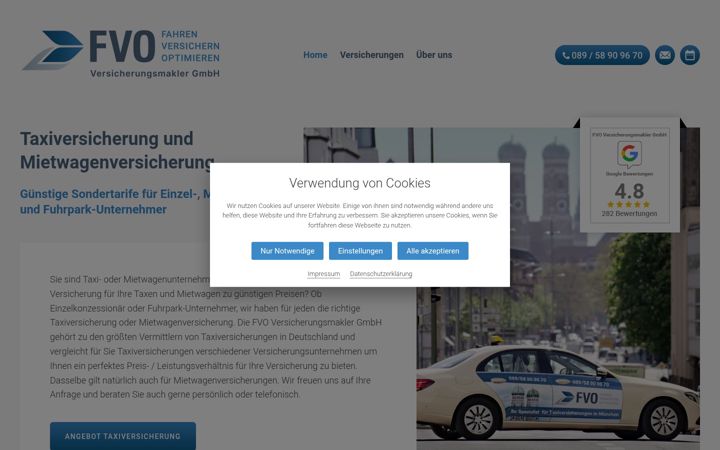Click the Günstige Sondertarife subtitle

pos(115,201)
